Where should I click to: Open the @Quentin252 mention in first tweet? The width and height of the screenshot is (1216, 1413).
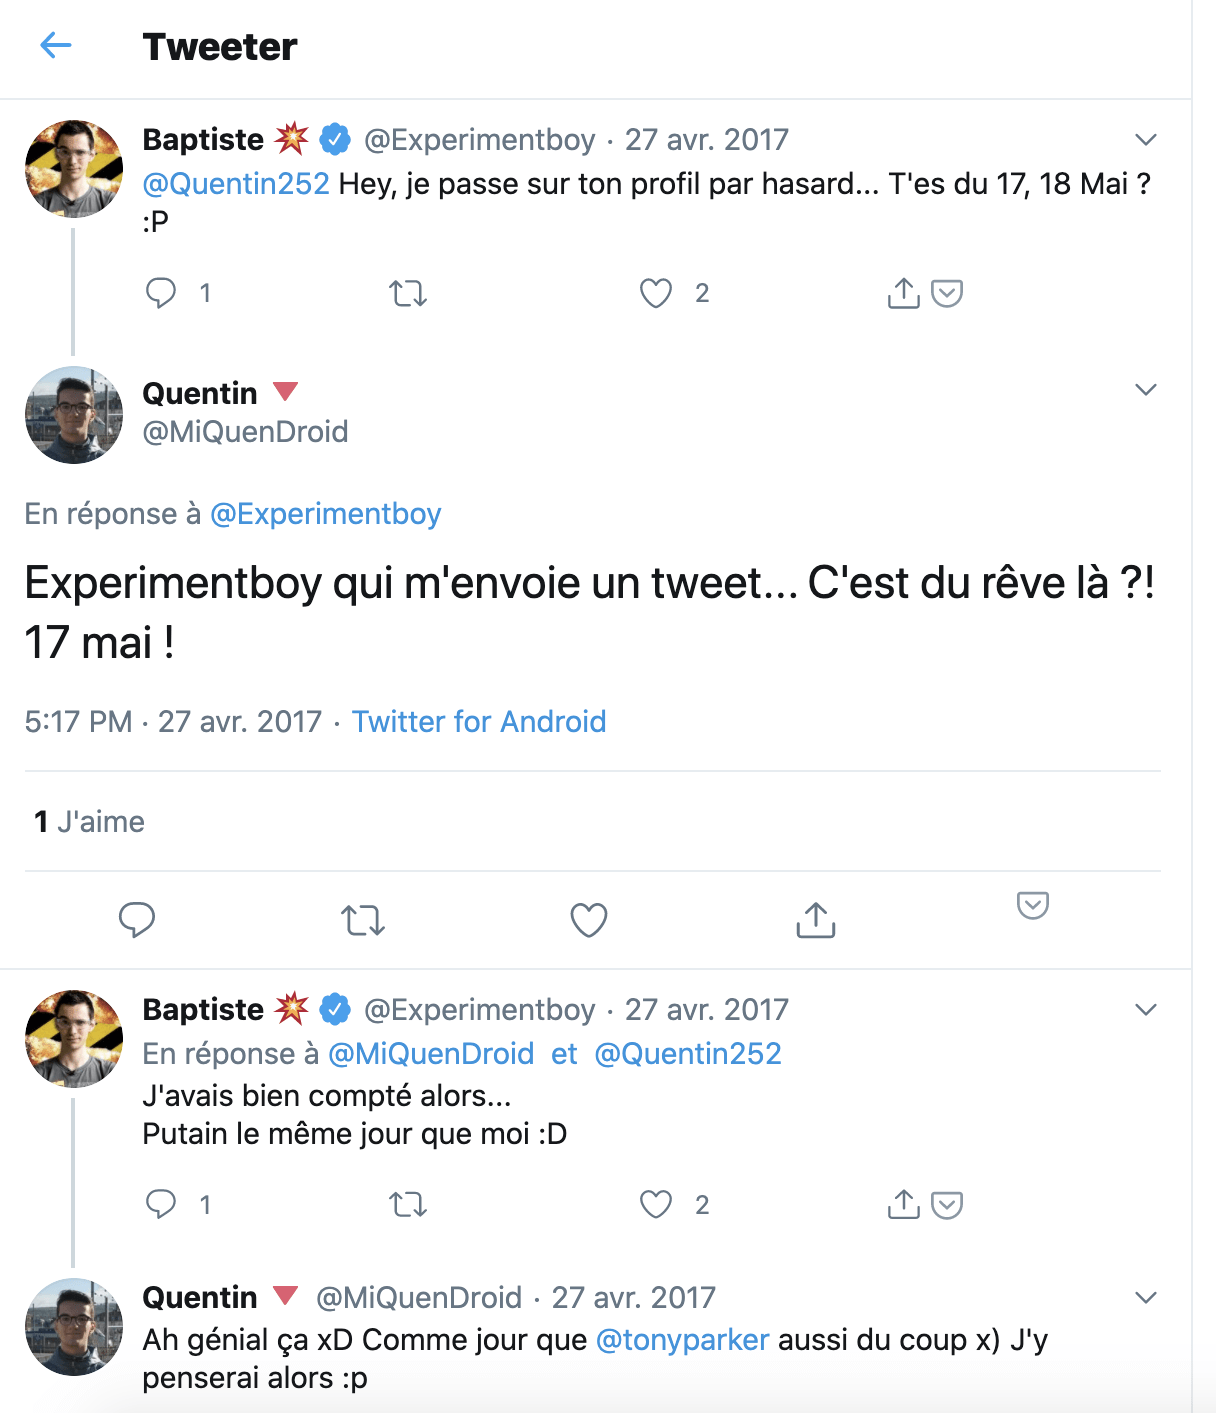236,184
